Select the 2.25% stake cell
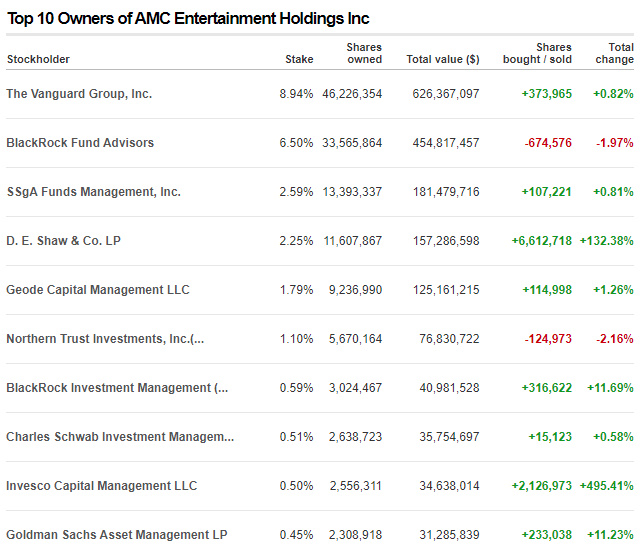The height and width of the screenshot is (551, 640). pyautogui.click(x=296, y=241)
